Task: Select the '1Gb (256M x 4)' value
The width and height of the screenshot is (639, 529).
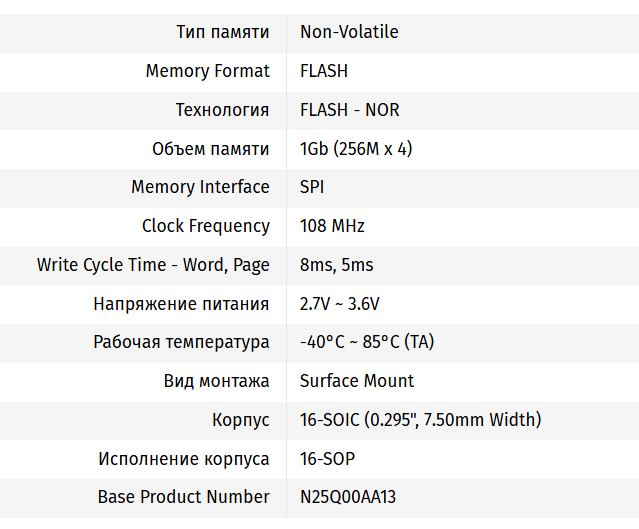Action: (356, 149)
